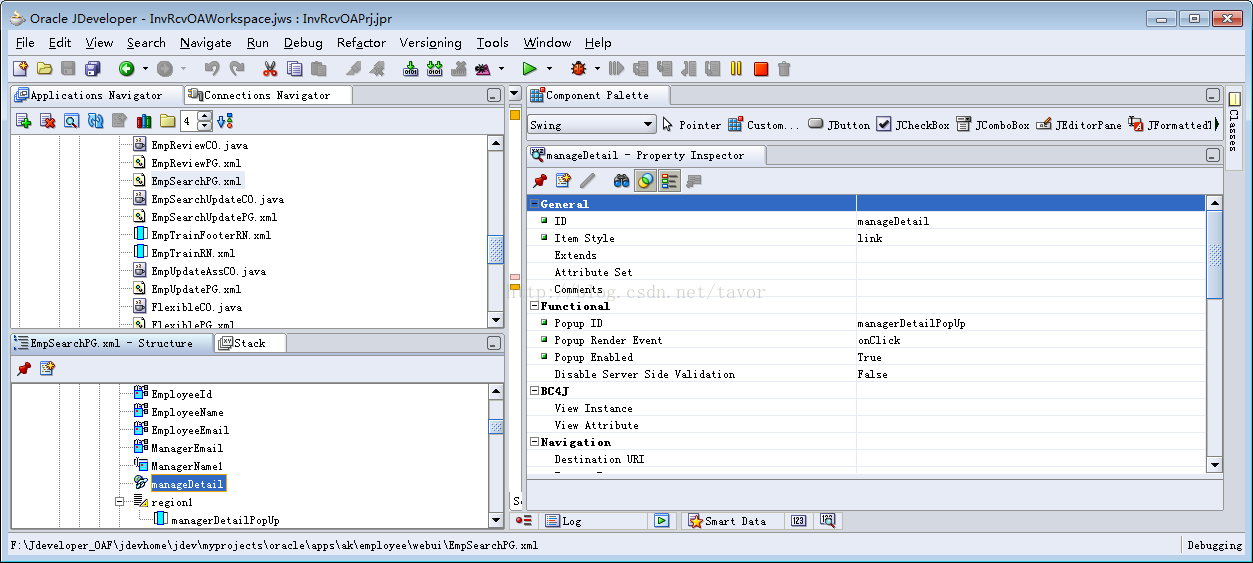Collapse the BC4J property category

pos(534,391)
